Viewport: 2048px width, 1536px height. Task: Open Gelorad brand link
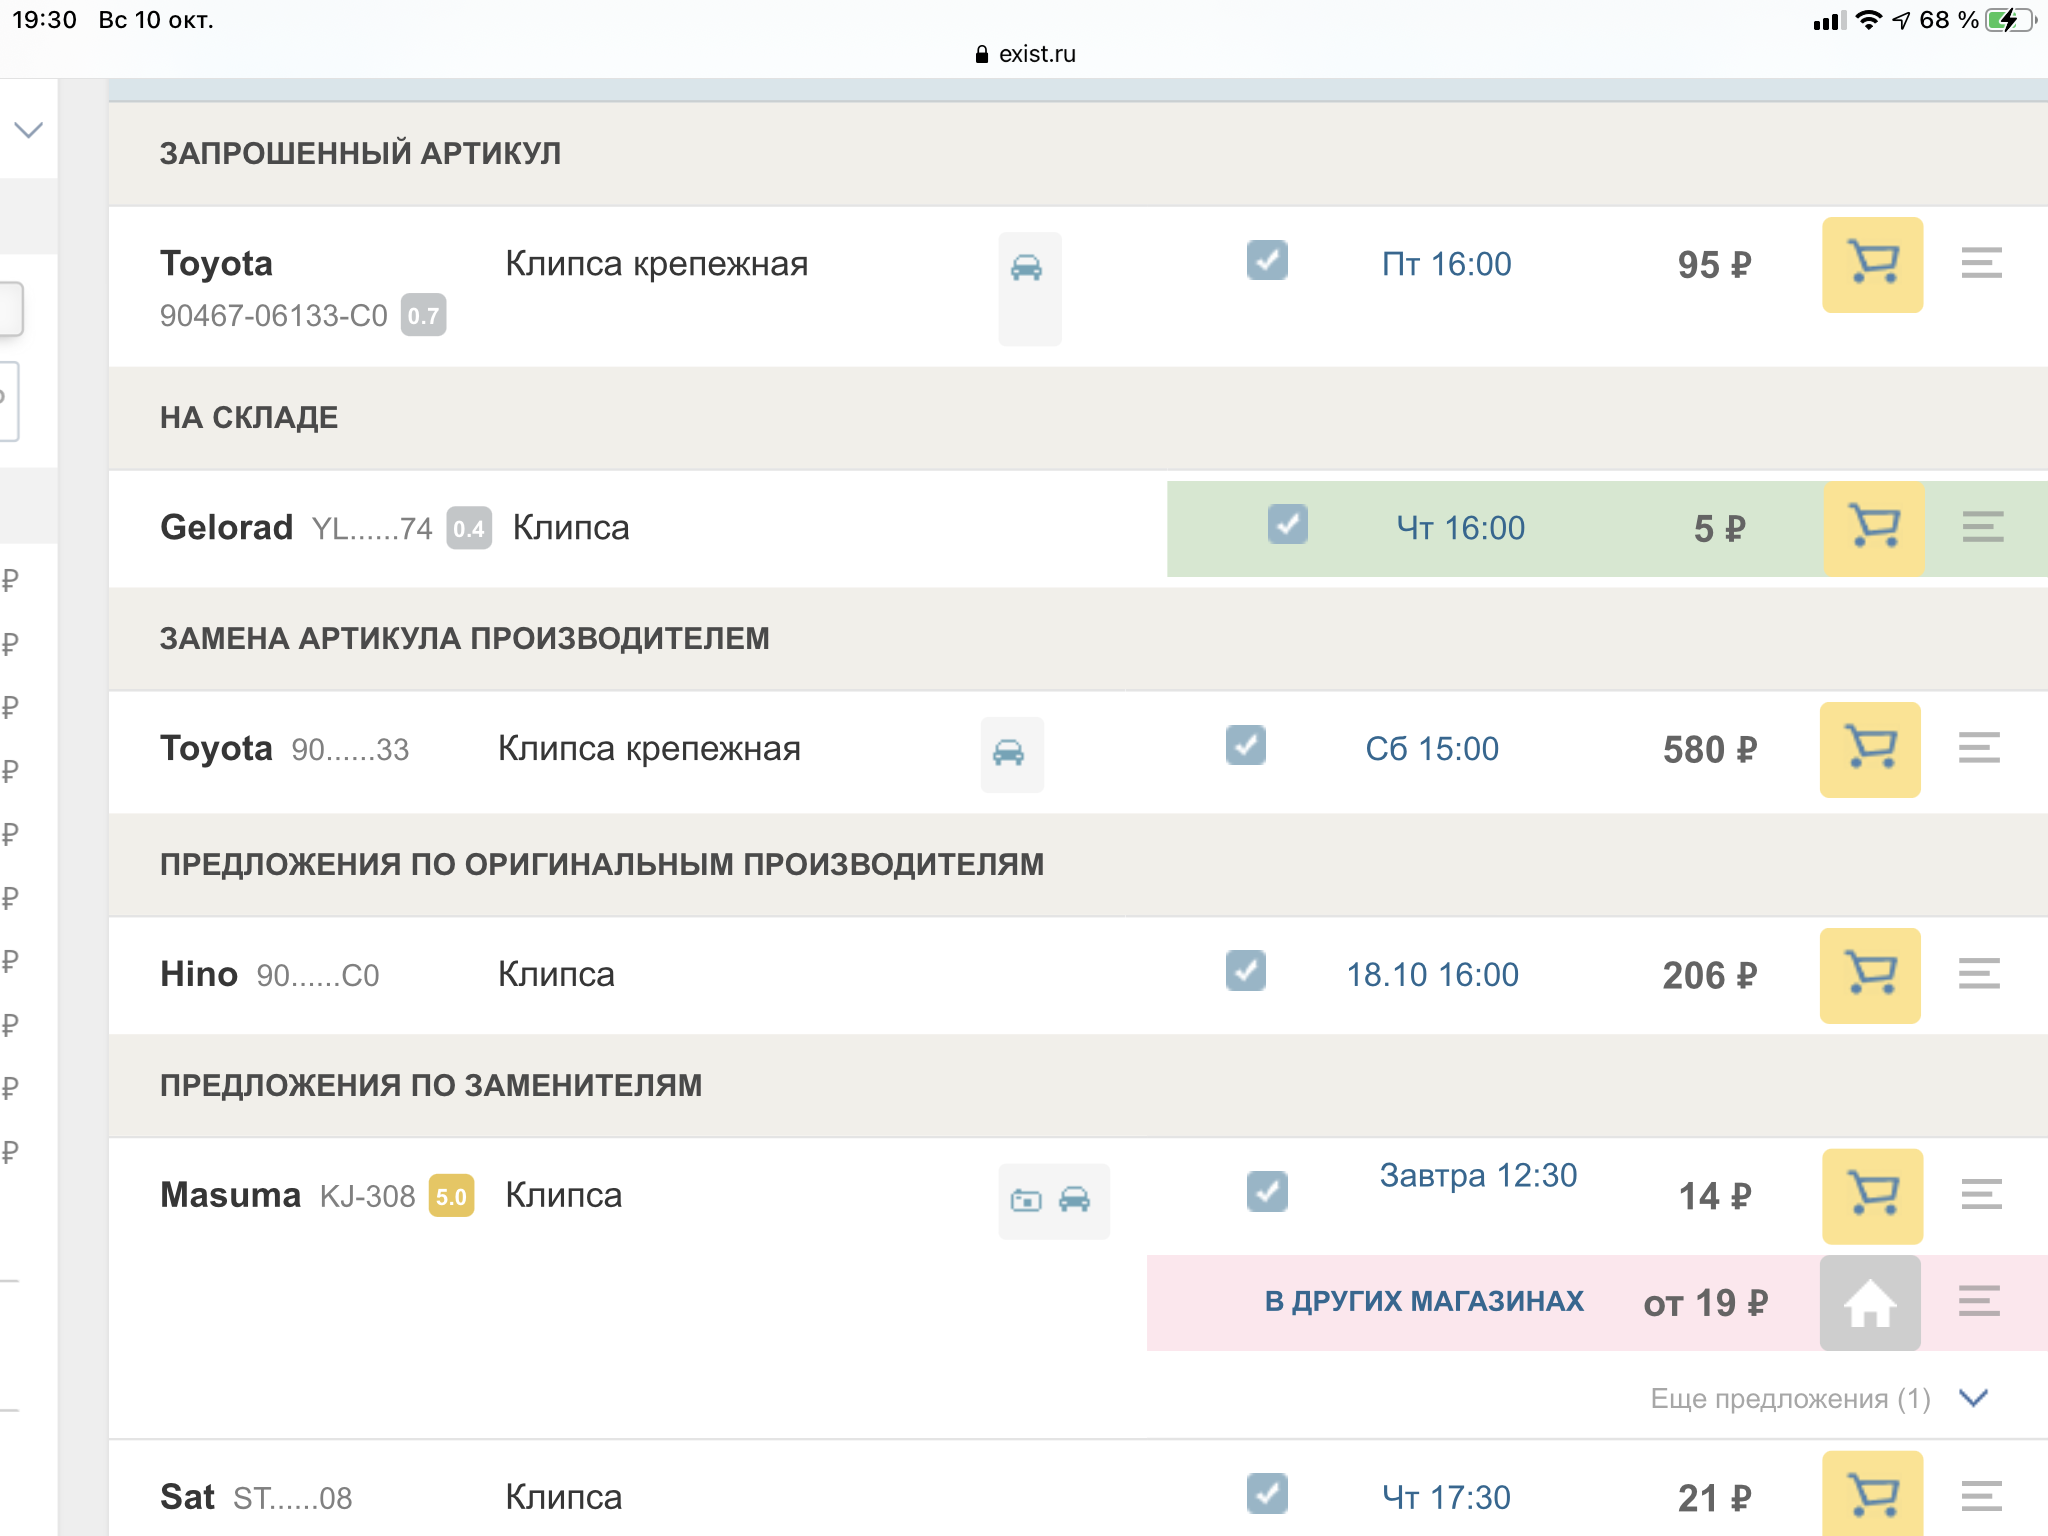226,528
